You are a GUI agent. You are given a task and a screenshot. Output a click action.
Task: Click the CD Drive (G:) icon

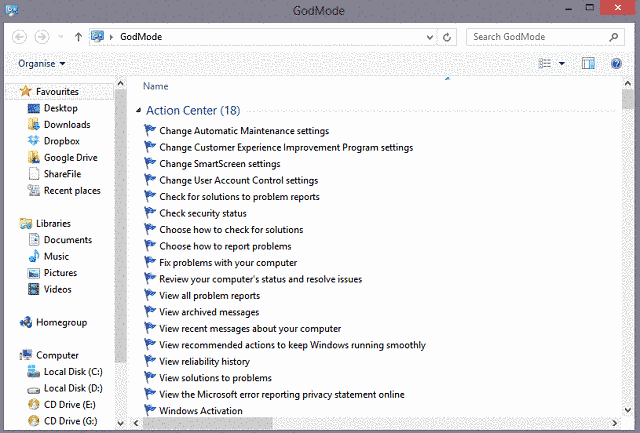pos(33,421)
